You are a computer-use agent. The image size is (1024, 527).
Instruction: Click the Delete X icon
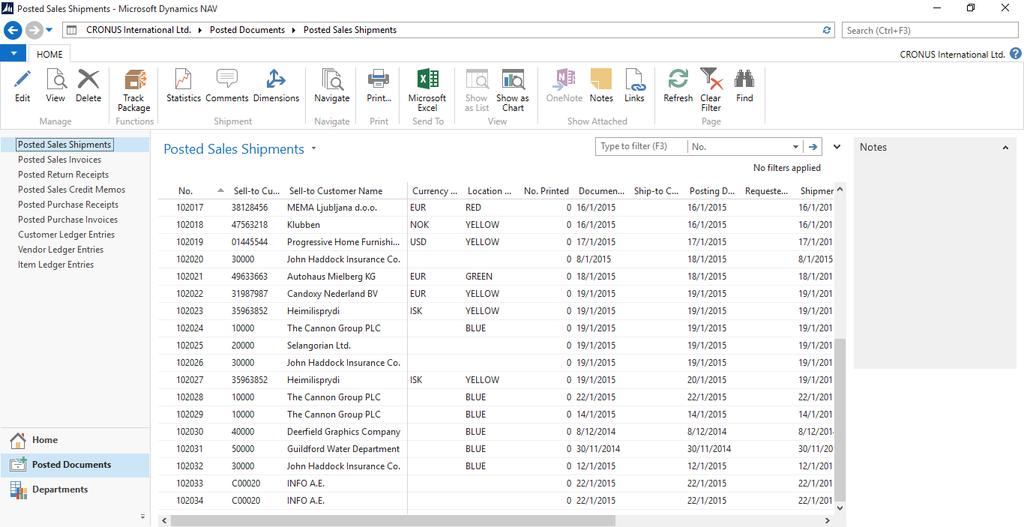coord(88,80)
